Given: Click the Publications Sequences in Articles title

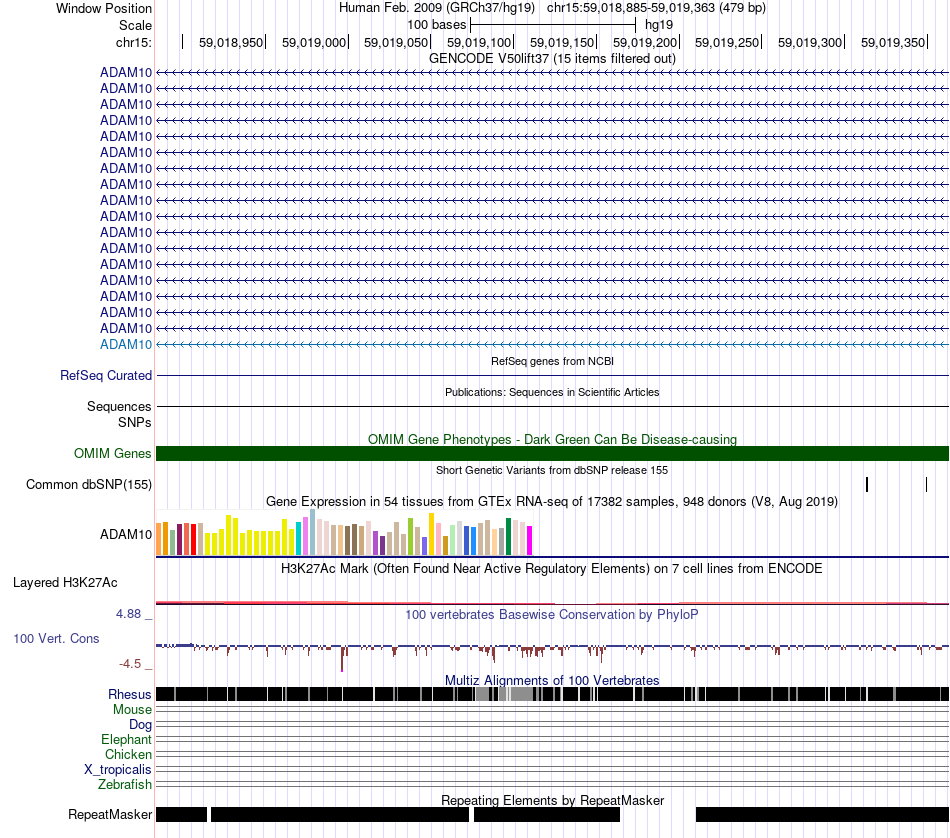Looking at the screenshot, I should pyautogui.click(x=552, y=392).
